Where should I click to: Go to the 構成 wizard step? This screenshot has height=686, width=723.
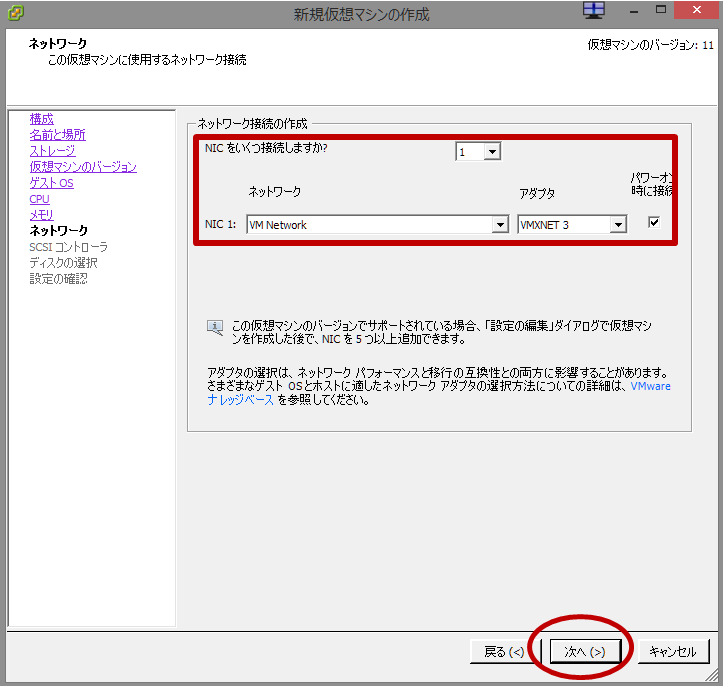pos(41,119)
